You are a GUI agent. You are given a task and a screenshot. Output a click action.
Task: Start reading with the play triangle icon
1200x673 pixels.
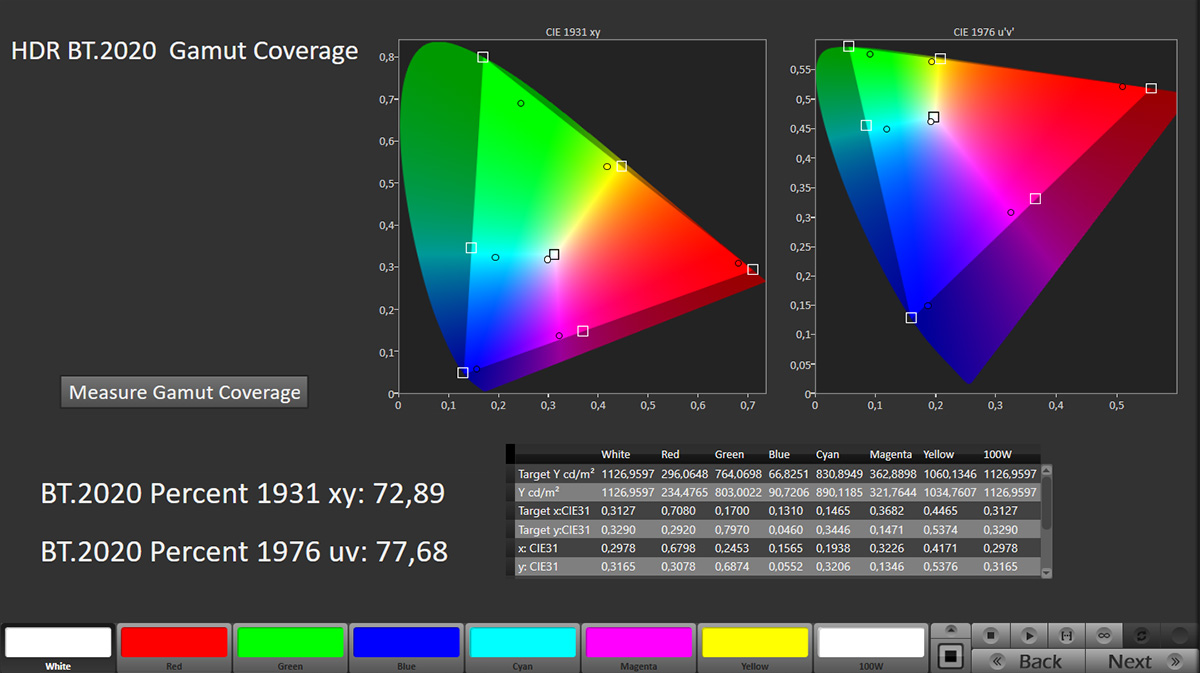coord(1028,635)
